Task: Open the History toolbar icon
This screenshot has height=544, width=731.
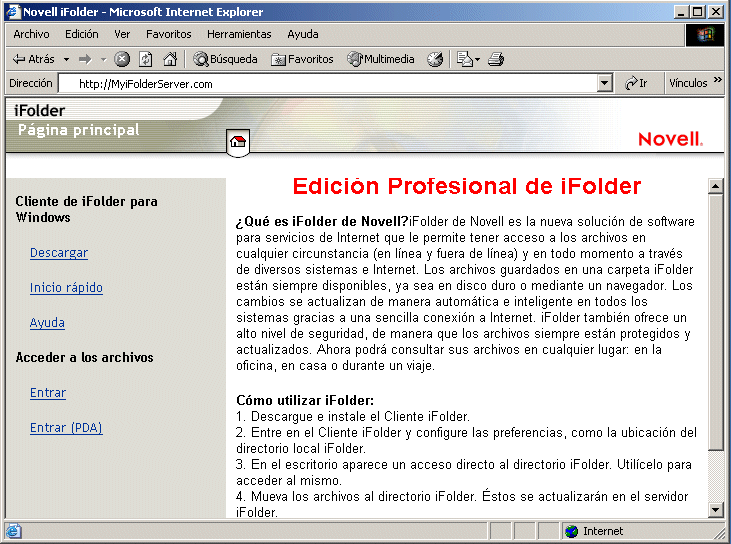Action: point(435,59)
